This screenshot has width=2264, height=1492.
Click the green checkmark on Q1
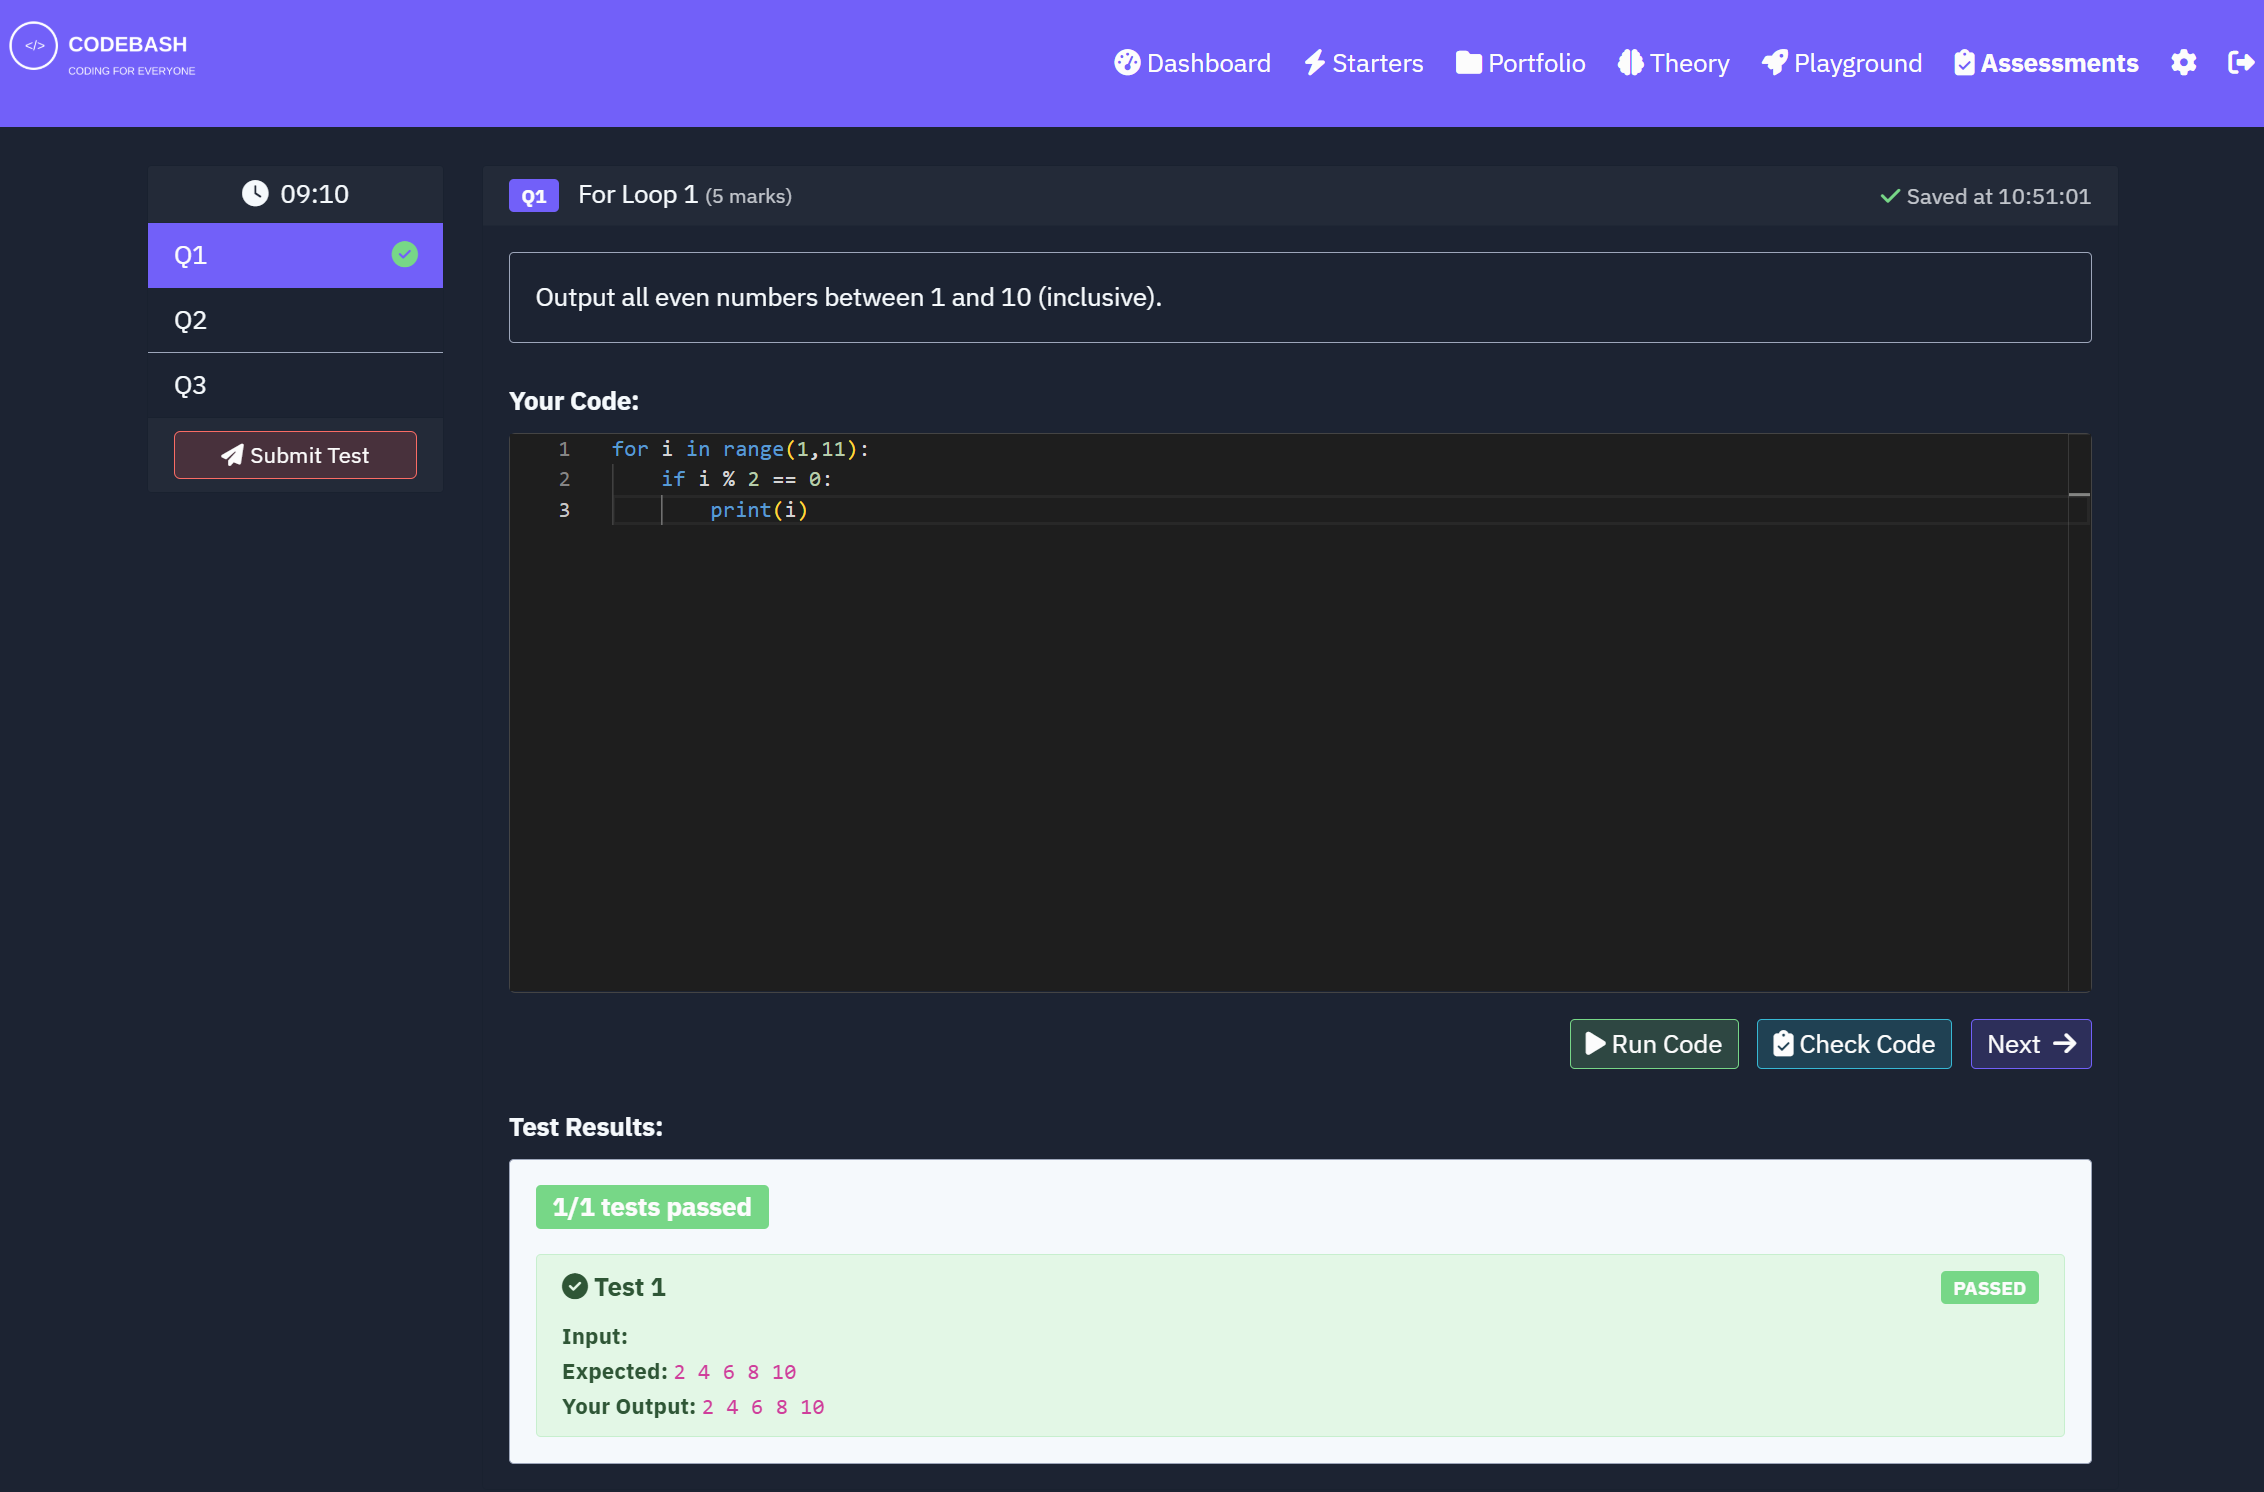click(404, 255)
